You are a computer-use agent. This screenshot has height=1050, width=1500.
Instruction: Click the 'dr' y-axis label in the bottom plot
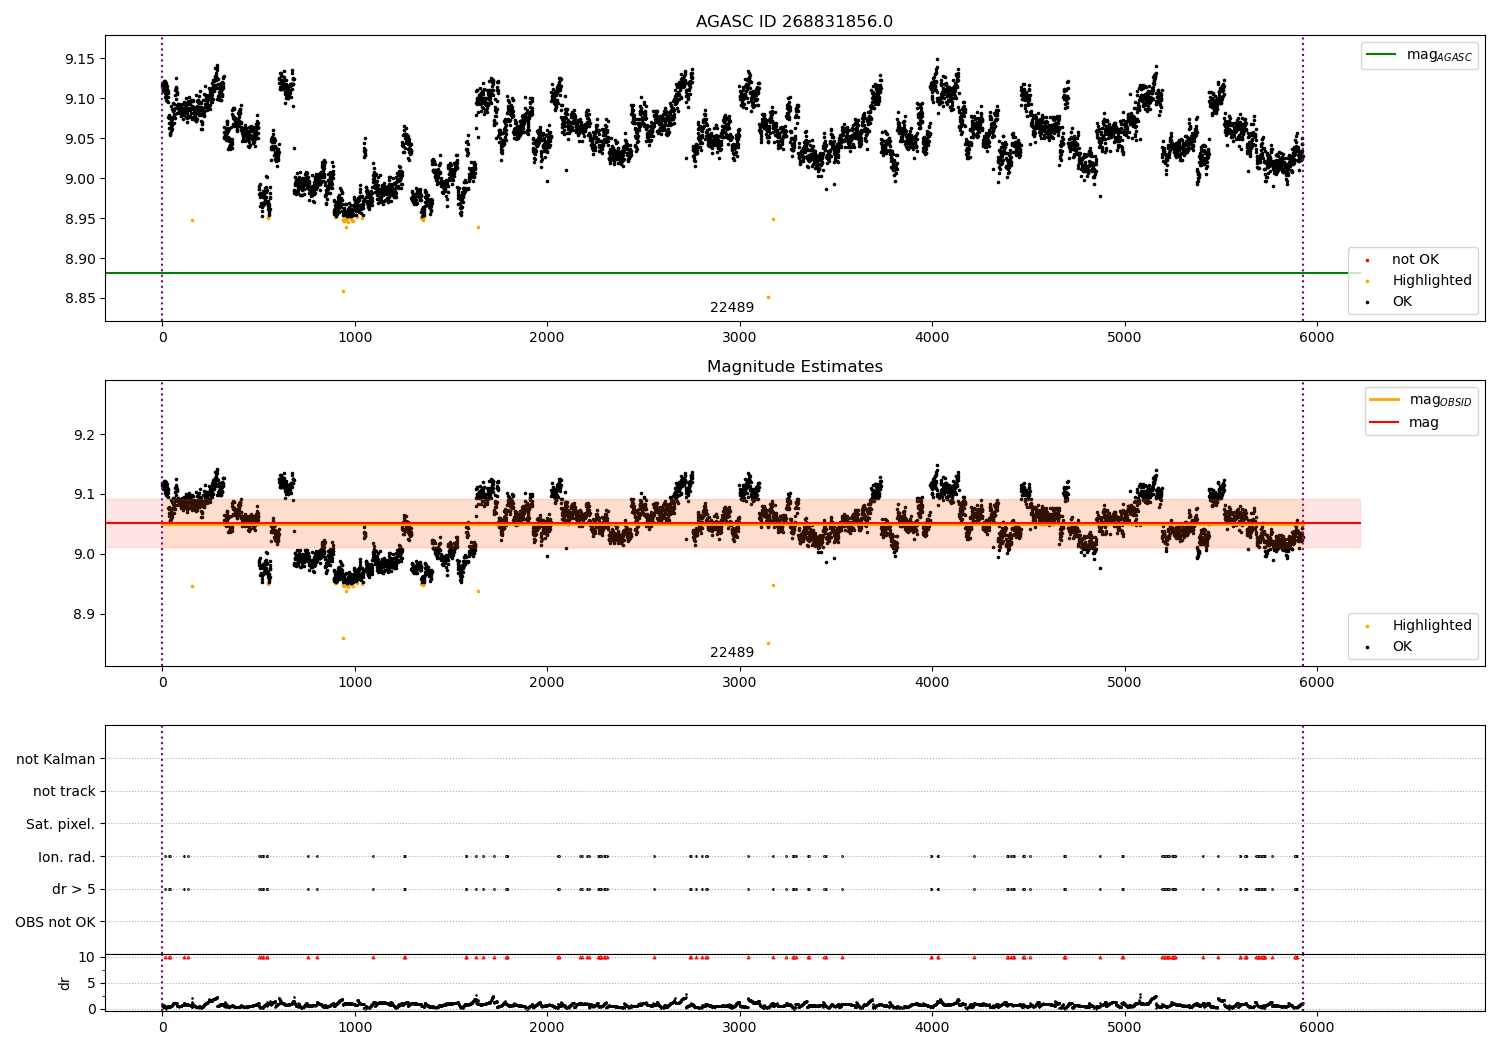[65, 983]
